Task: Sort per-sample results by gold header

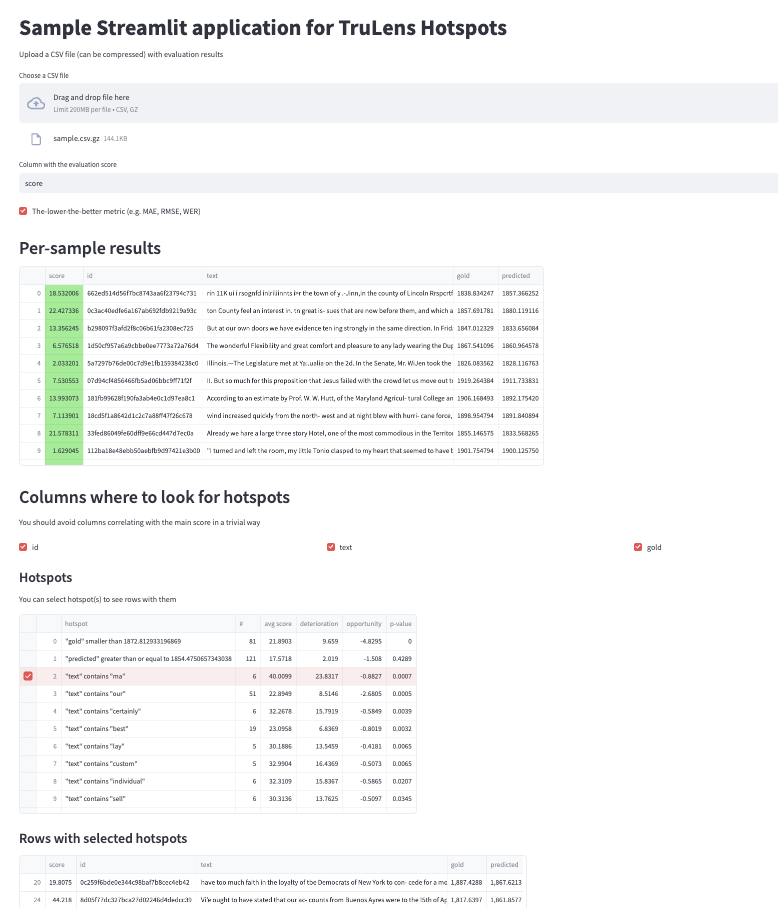Action: [x=476, y=276]
